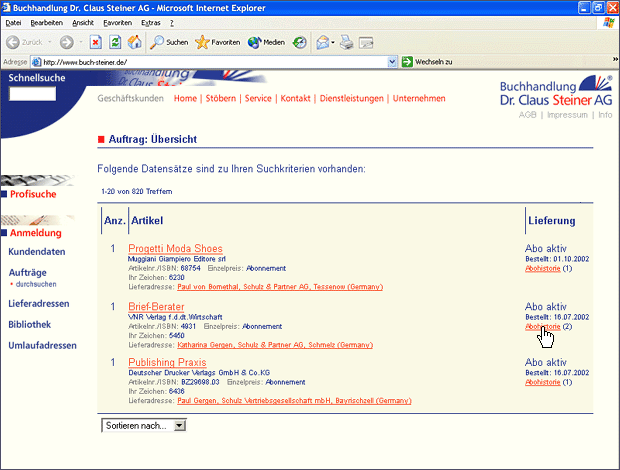Viewport: 620px width, 470px height.
Task: Click the Buchhandlung Dr. Claus Steiner AG logo
Action: 556,91
